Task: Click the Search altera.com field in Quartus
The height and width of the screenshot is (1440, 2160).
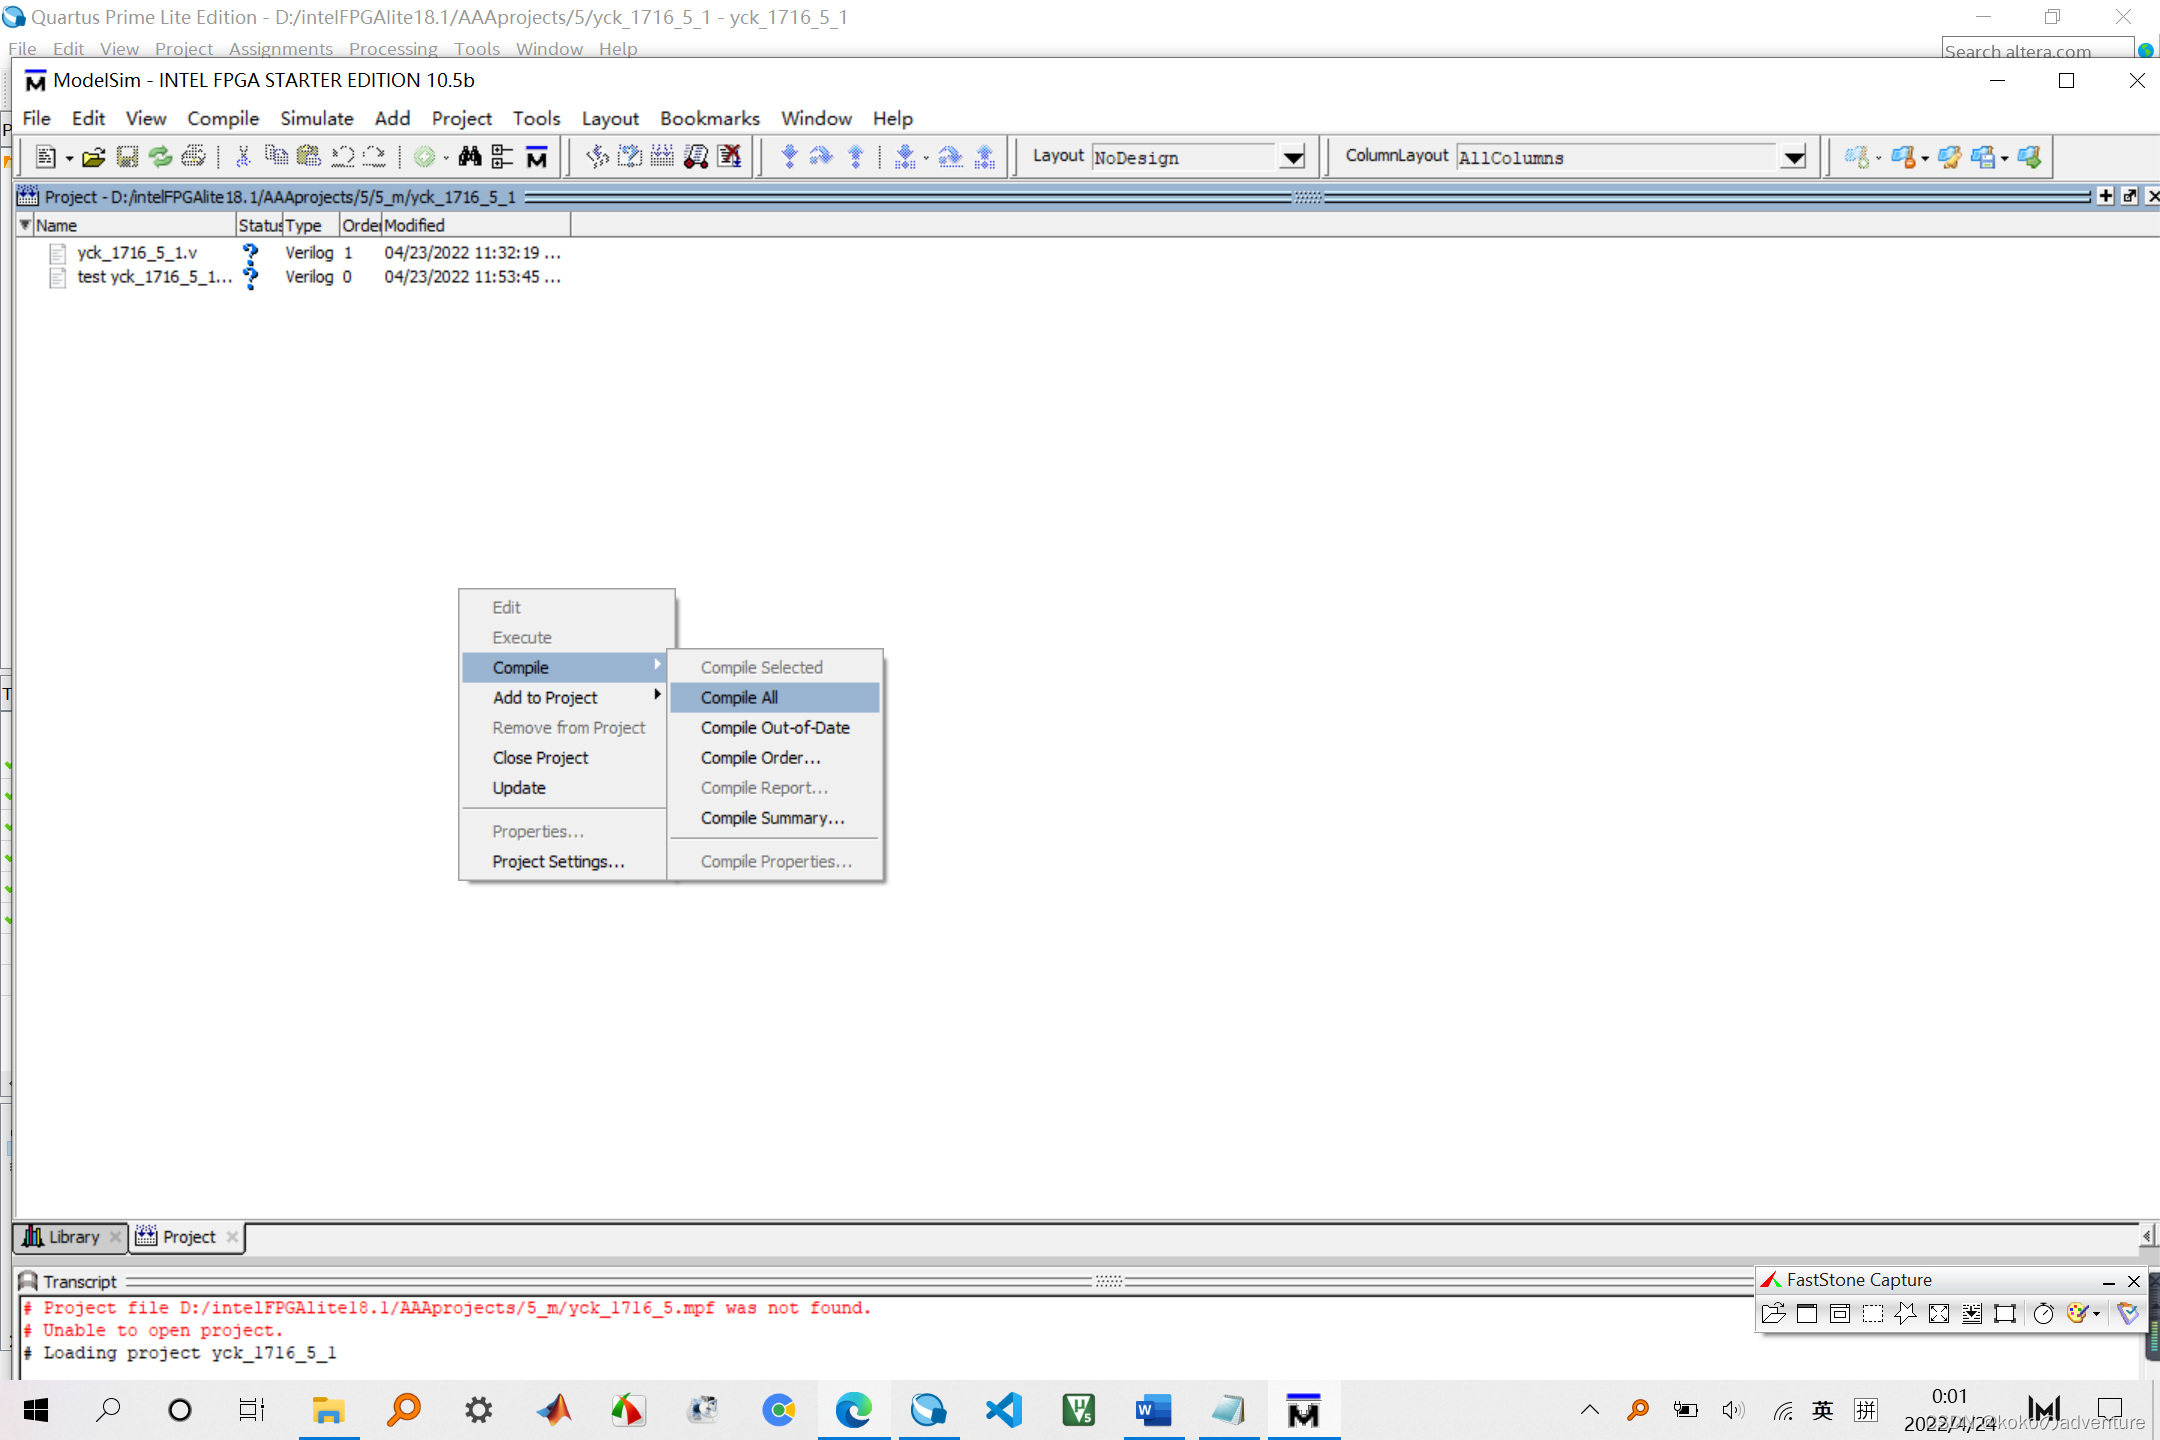Action: [2037, 50]
